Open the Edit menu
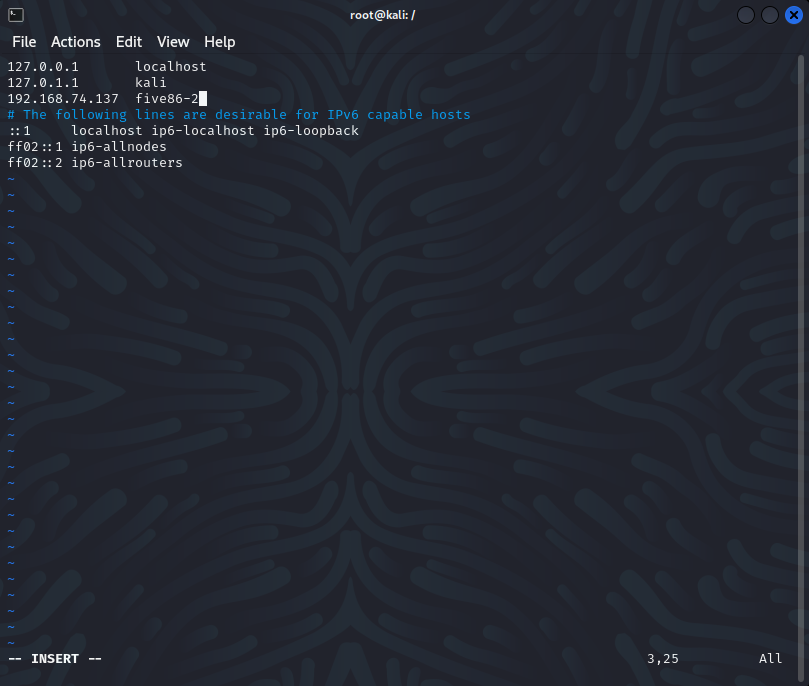This screenshot has width=809, height=686. point(129,42)
